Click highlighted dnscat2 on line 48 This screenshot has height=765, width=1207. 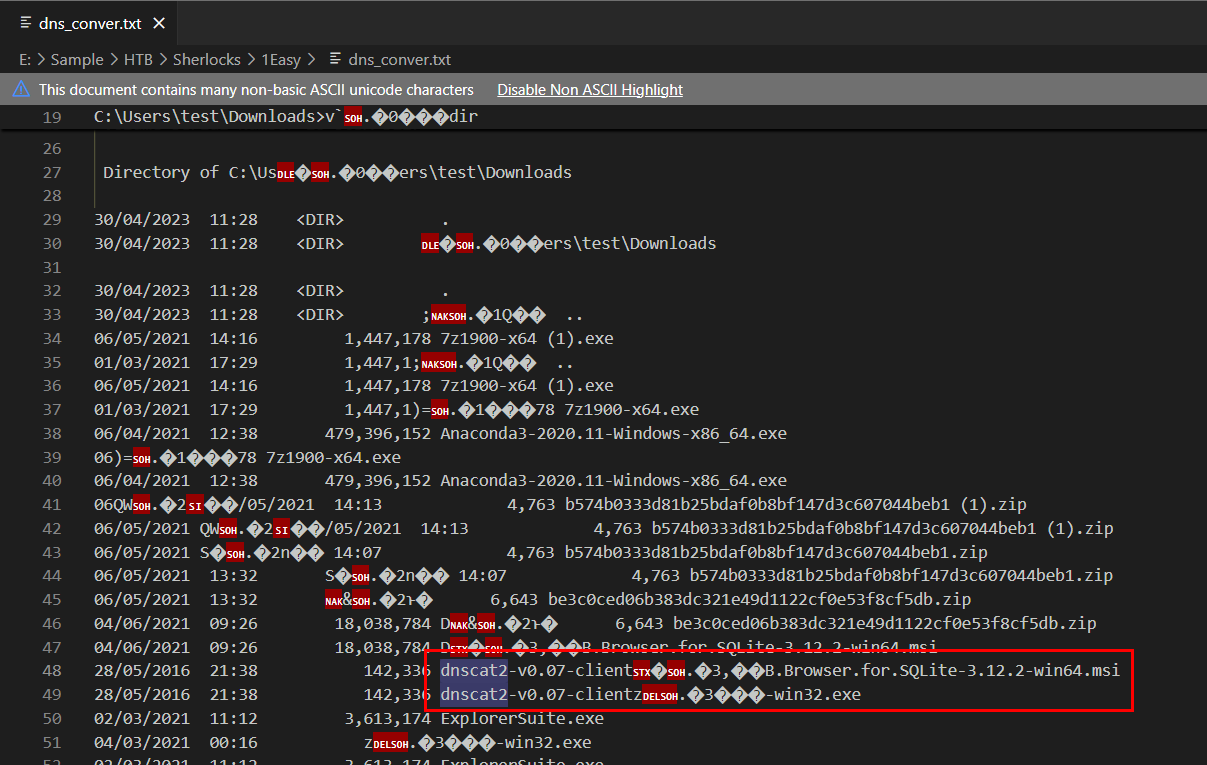click(474, 669)
